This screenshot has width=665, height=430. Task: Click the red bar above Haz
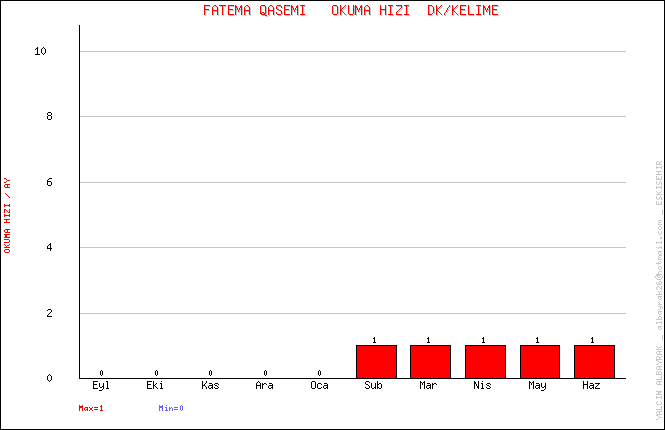pos(594,361)
